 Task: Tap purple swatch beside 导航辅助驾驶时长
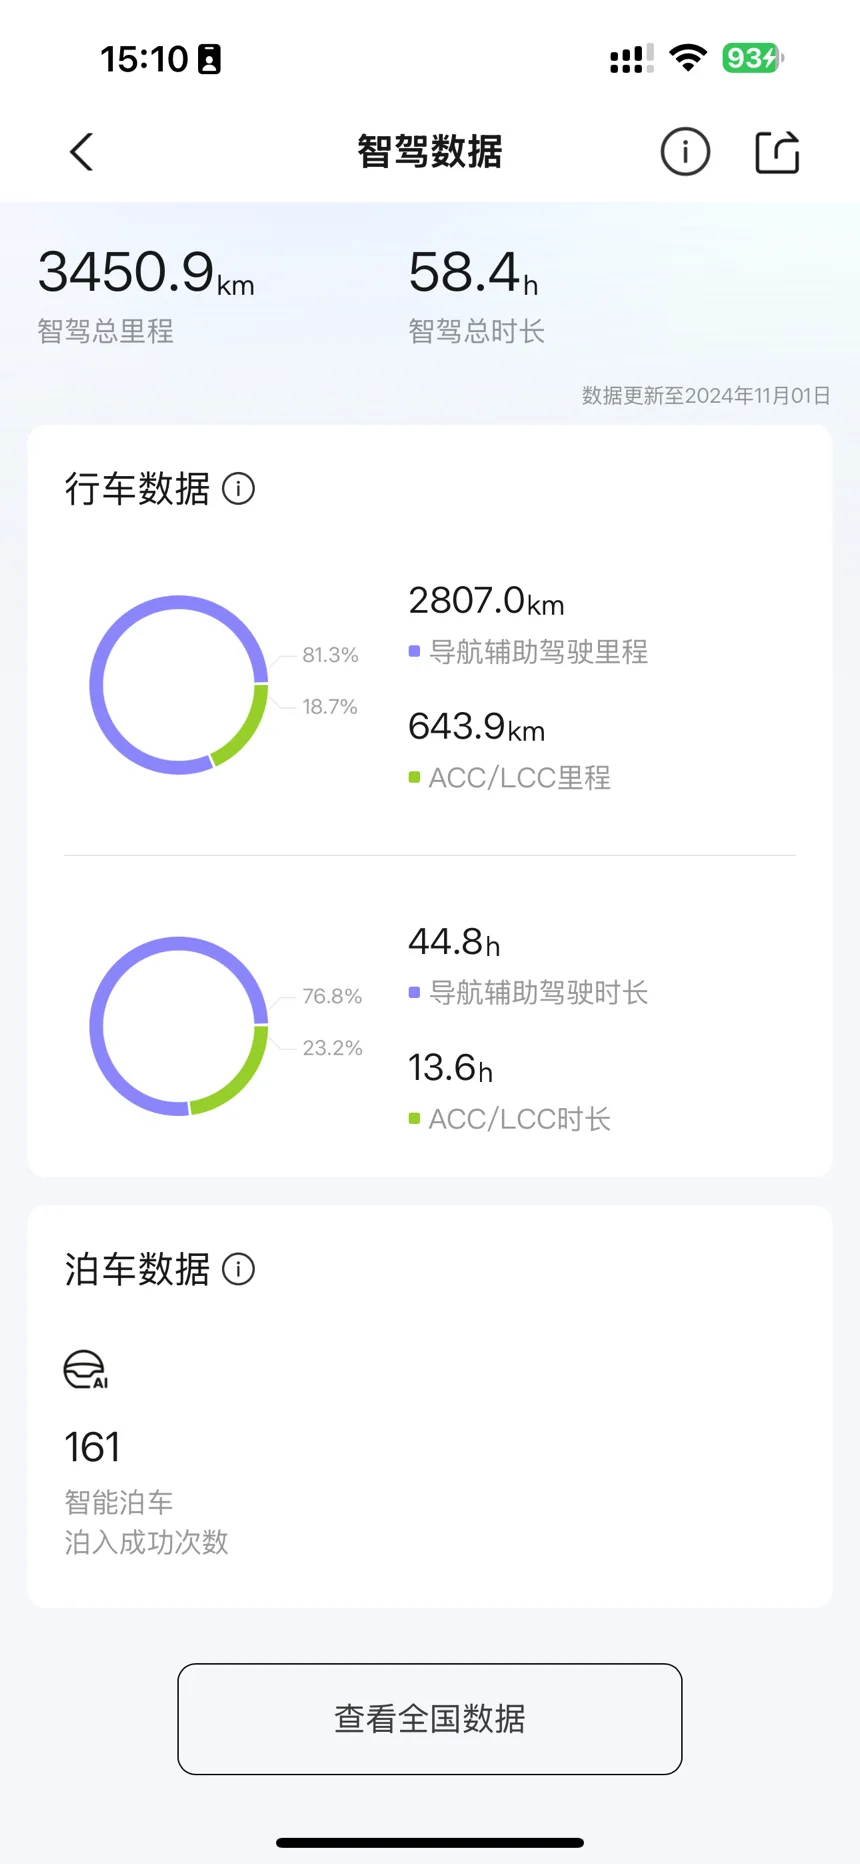(414, 993)
